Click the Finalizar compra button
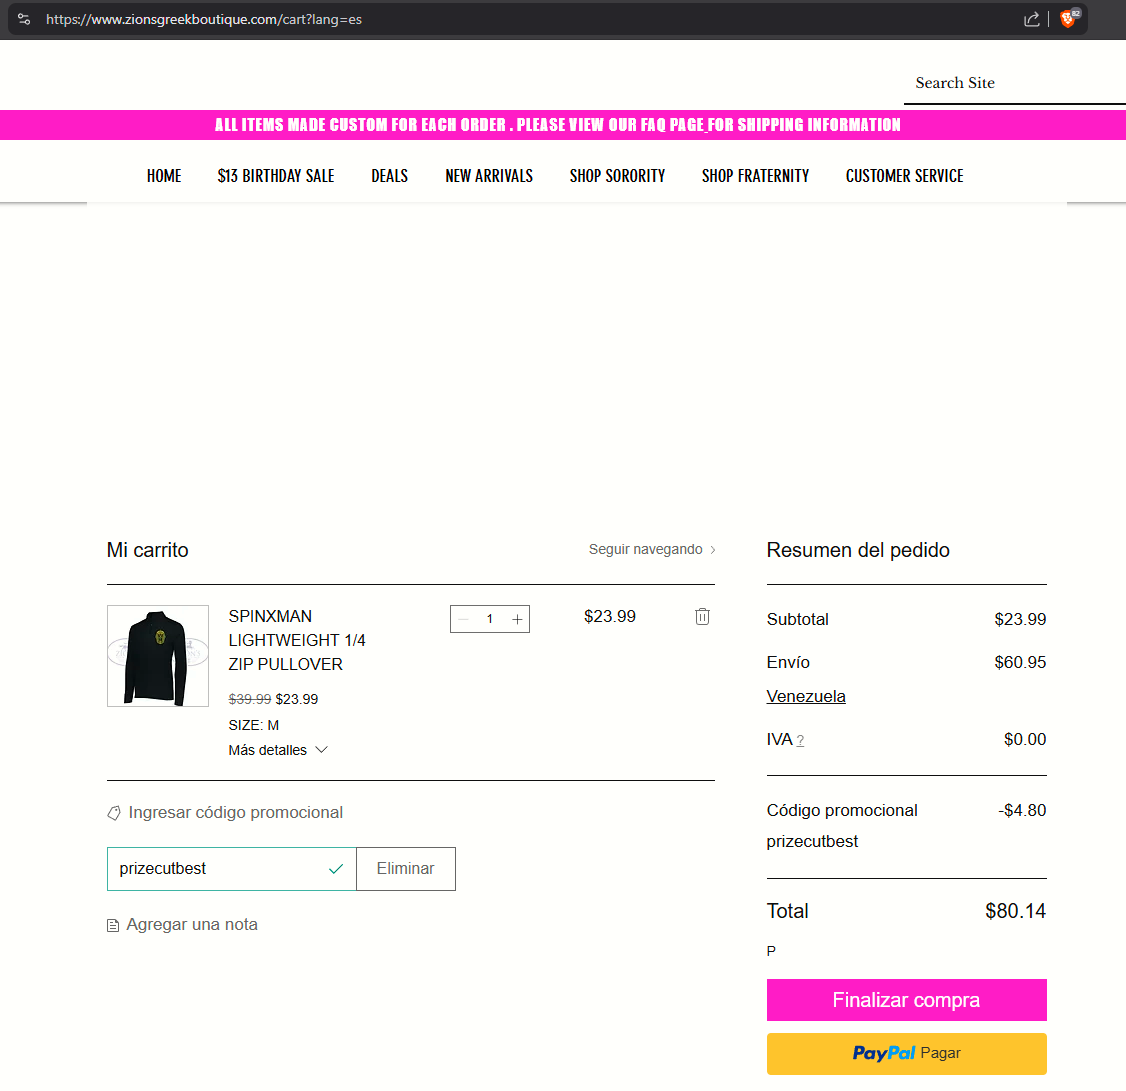The image size is (1126, 1091). 906,1000
